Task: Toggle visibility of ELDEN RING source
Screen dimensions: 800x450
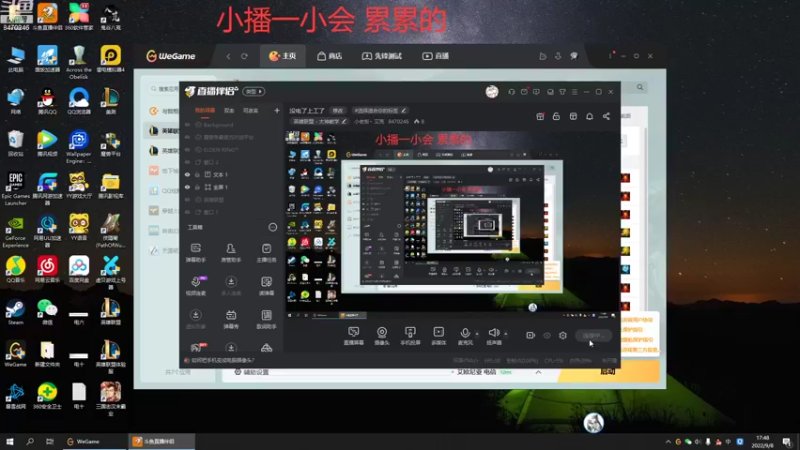Action: click(187, 149)
